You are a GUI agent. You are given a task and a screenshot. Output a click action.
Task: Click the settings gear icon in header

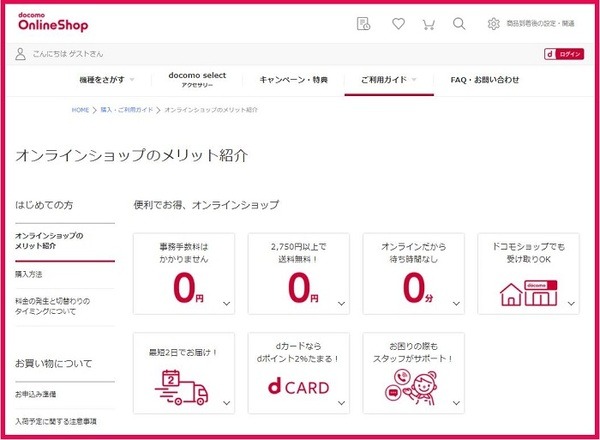493,24
